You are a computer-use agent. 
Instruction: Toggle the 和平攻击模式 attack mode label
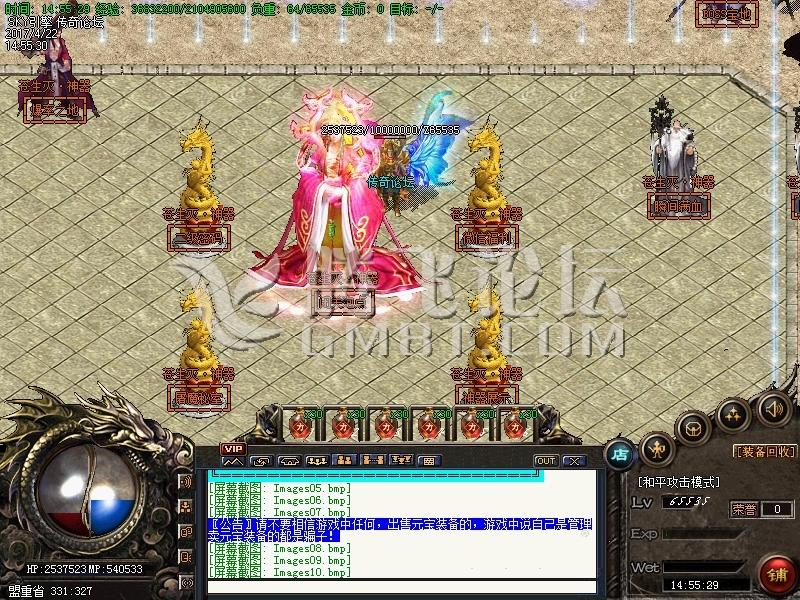coord(679,482)
